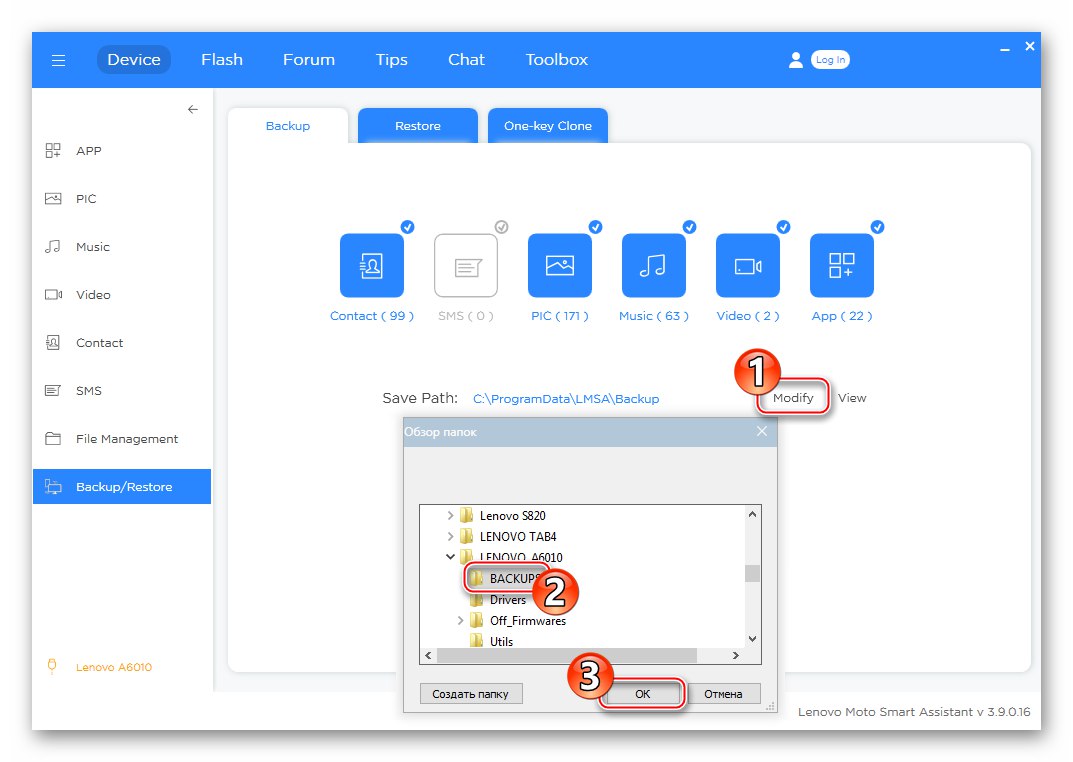
Task: Uncheck the App backup checkmark
Action: coord(877,227)
